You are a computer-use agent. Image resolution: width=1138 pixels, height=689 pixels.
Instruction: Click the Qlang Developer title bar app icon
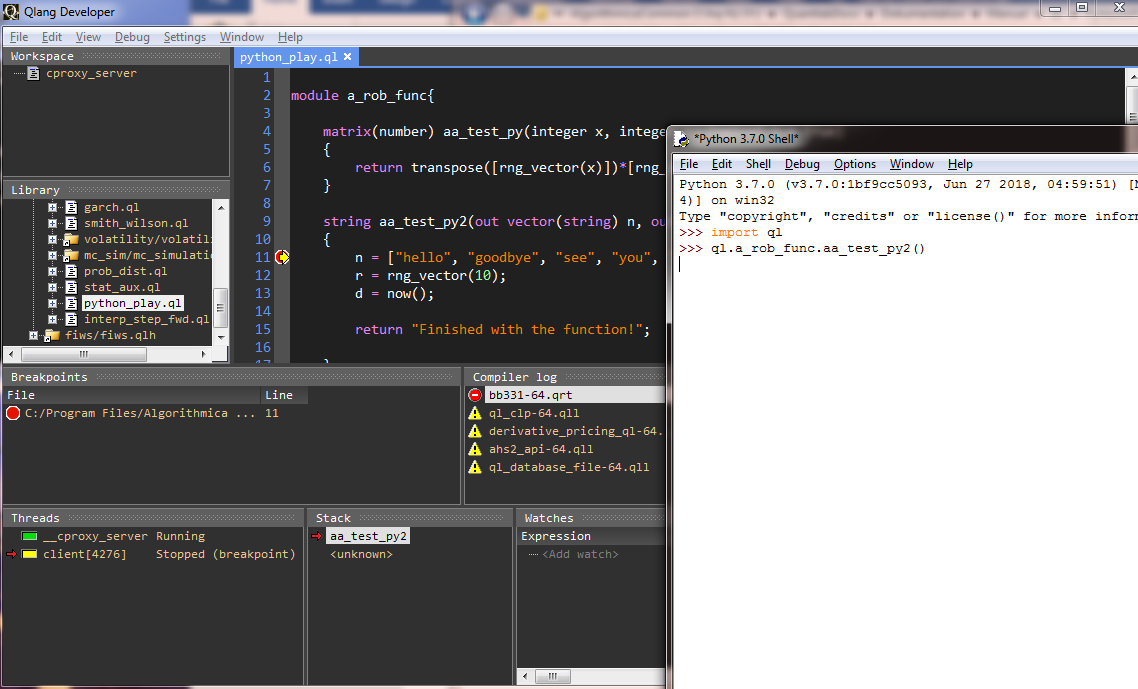(x=11, y=12)
